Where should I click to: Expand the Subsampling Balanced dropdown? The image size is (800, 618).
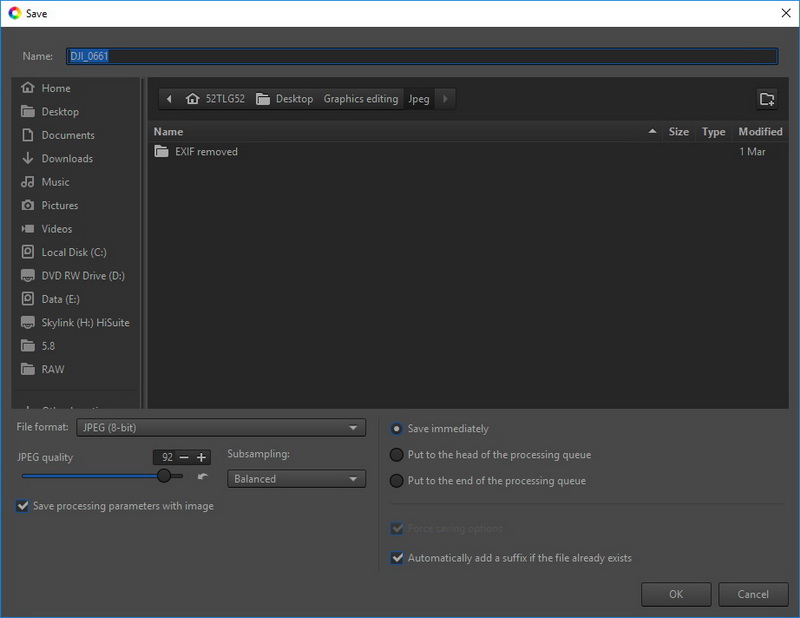[x=296, y=479]
